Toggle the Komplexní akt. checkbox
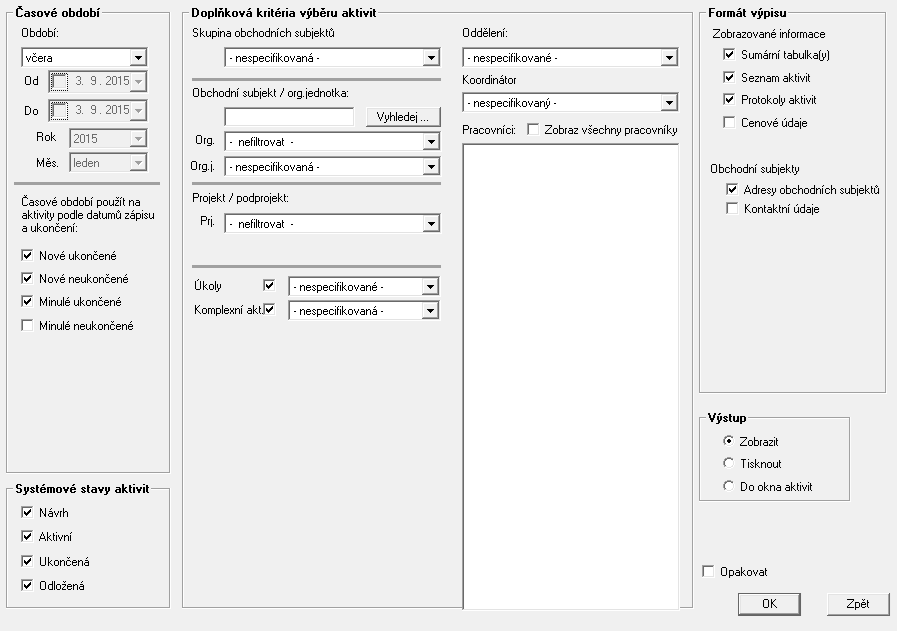Image resolution: width=897 pixels, height=631 pixels. (269, 309)
